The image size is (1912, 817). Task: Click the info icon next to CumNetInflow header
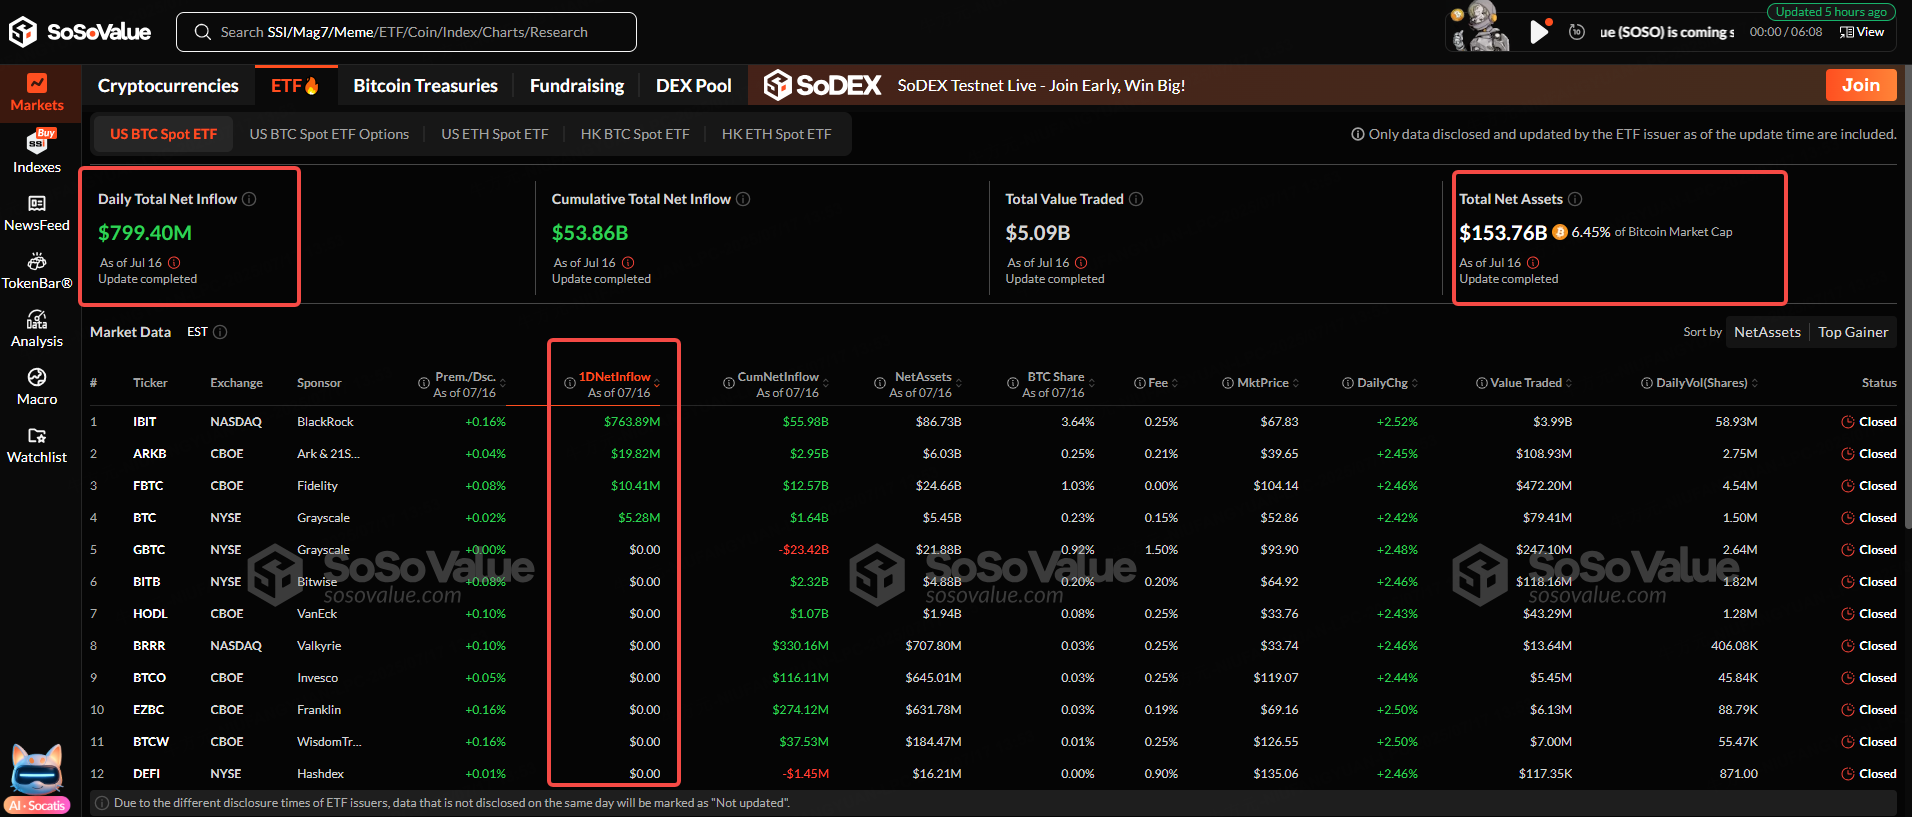[x=729, y=383]
